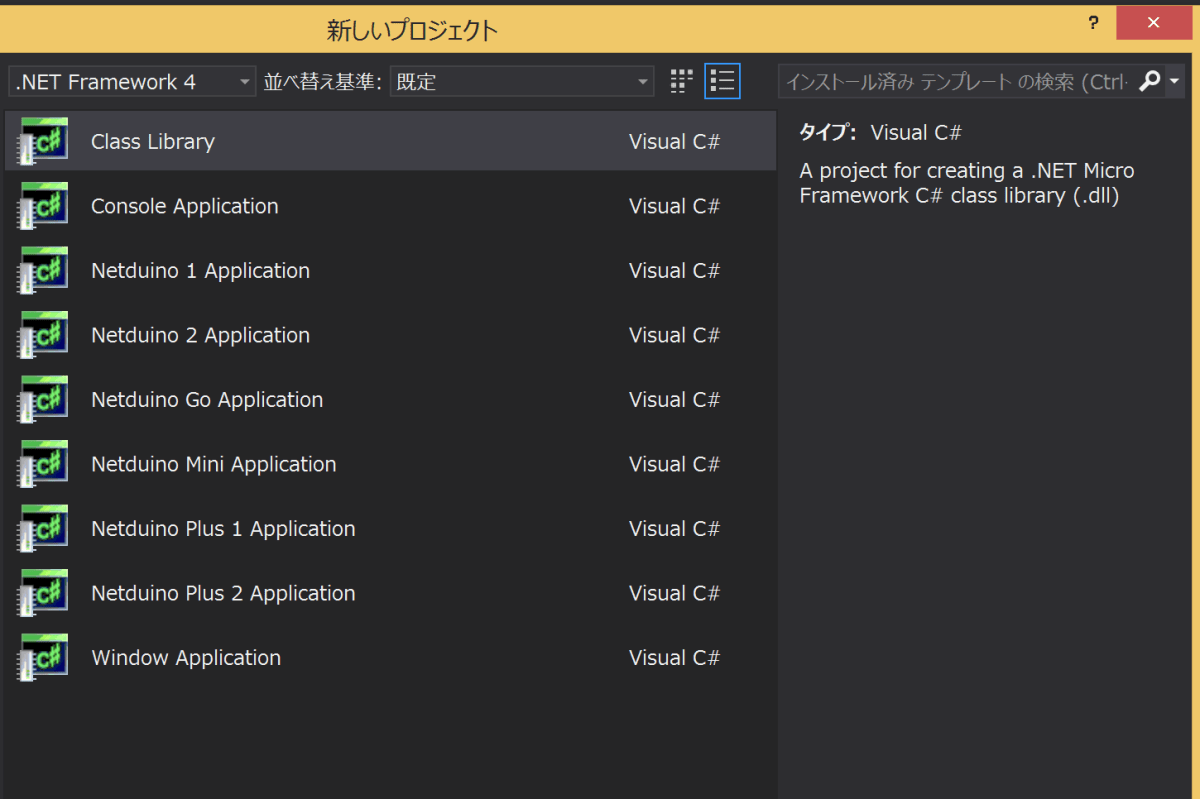1200x799 pixels.
Task: Click the .NET Micro Framework description text
Action: (967, 183)
